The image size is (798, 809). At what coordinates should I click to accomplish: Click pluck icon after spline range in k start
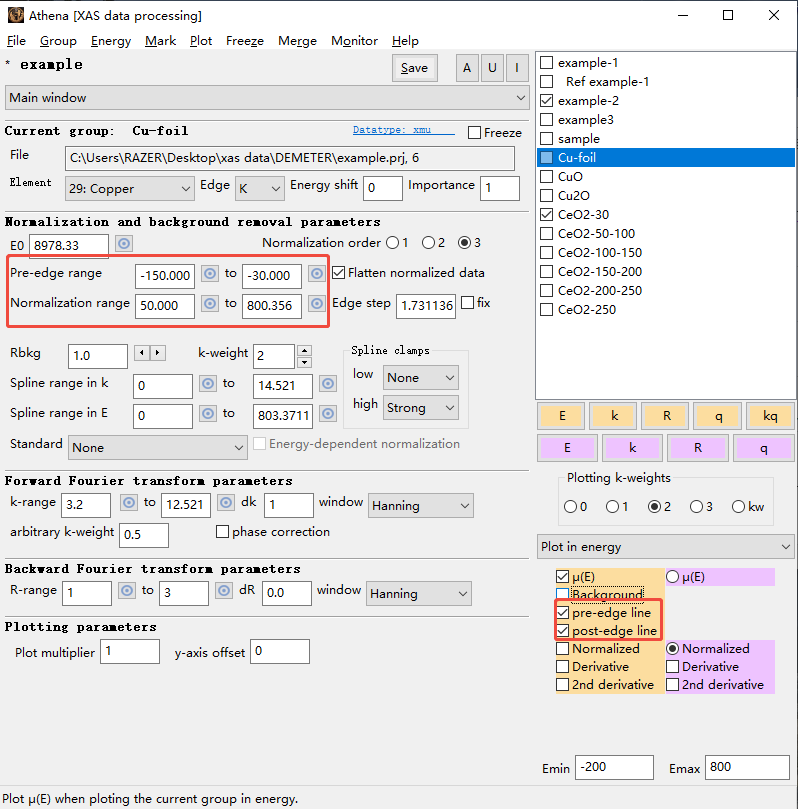coord(208,384)
